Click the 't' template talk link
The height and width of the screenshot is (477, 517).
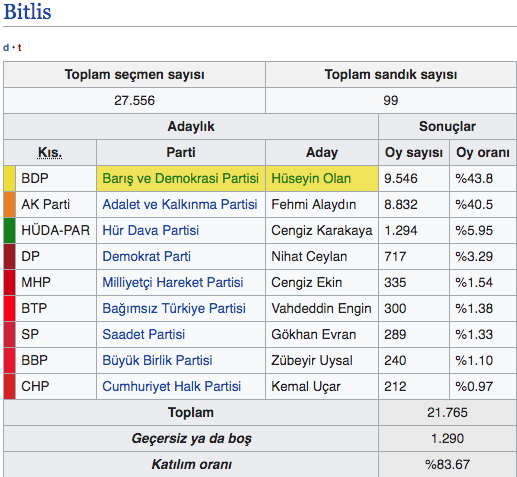[x=19, y=48]
